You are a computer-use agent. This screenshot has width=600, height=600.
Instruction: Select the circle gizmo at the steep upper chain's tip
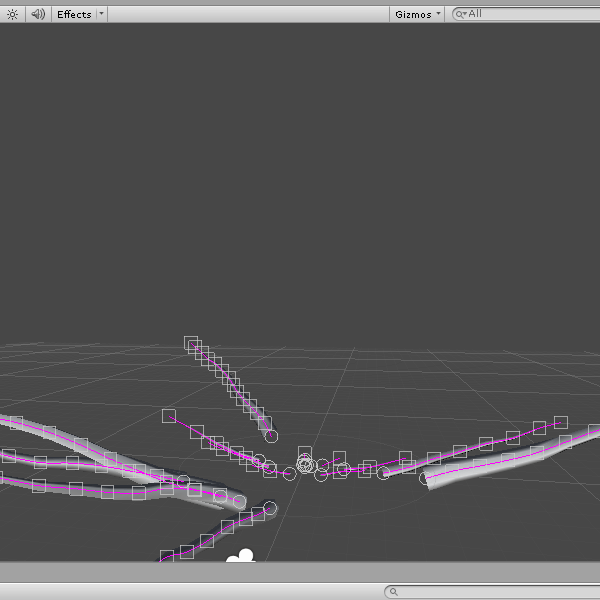click(x=270, y=435)
